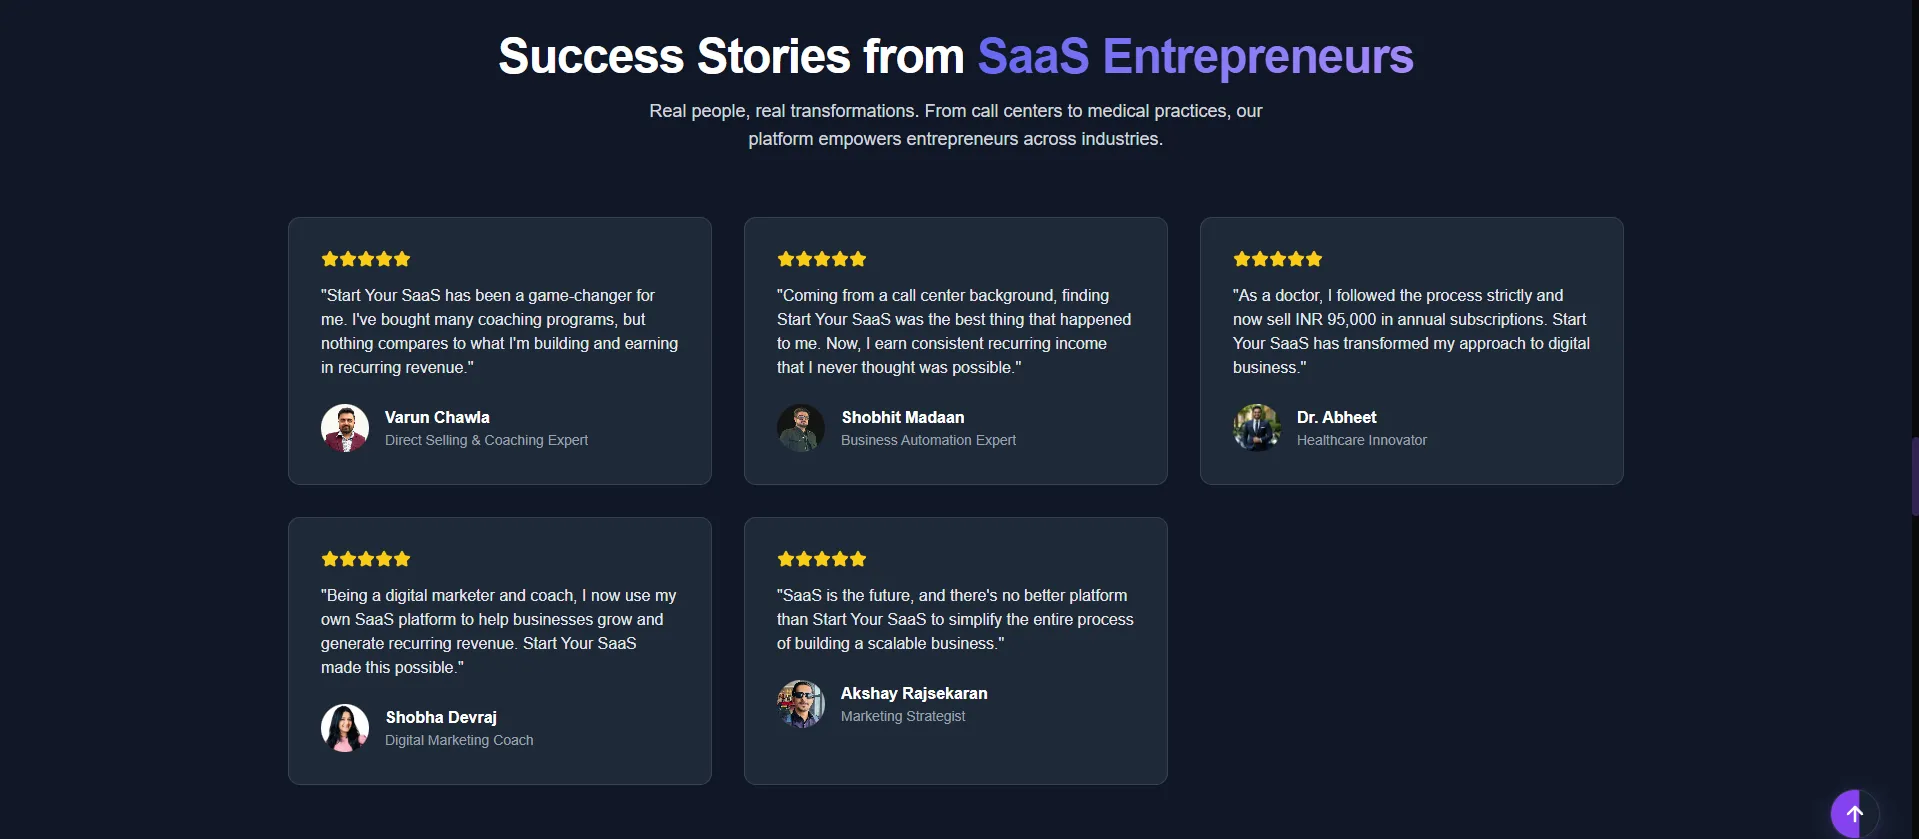The width and height of the screenshot is (1919, 839).
Task: Click Shobha Devraj's profile avatar
Action: [345, 728]
